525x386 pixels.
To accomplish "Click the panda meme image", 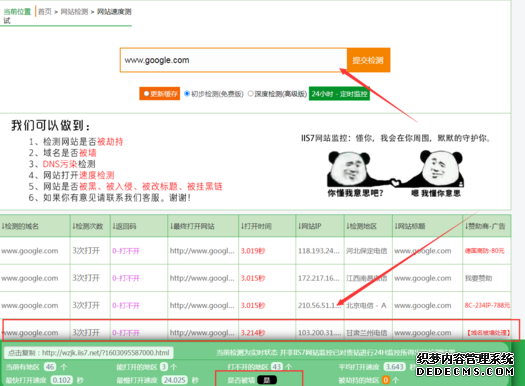I will coord(395,173).
